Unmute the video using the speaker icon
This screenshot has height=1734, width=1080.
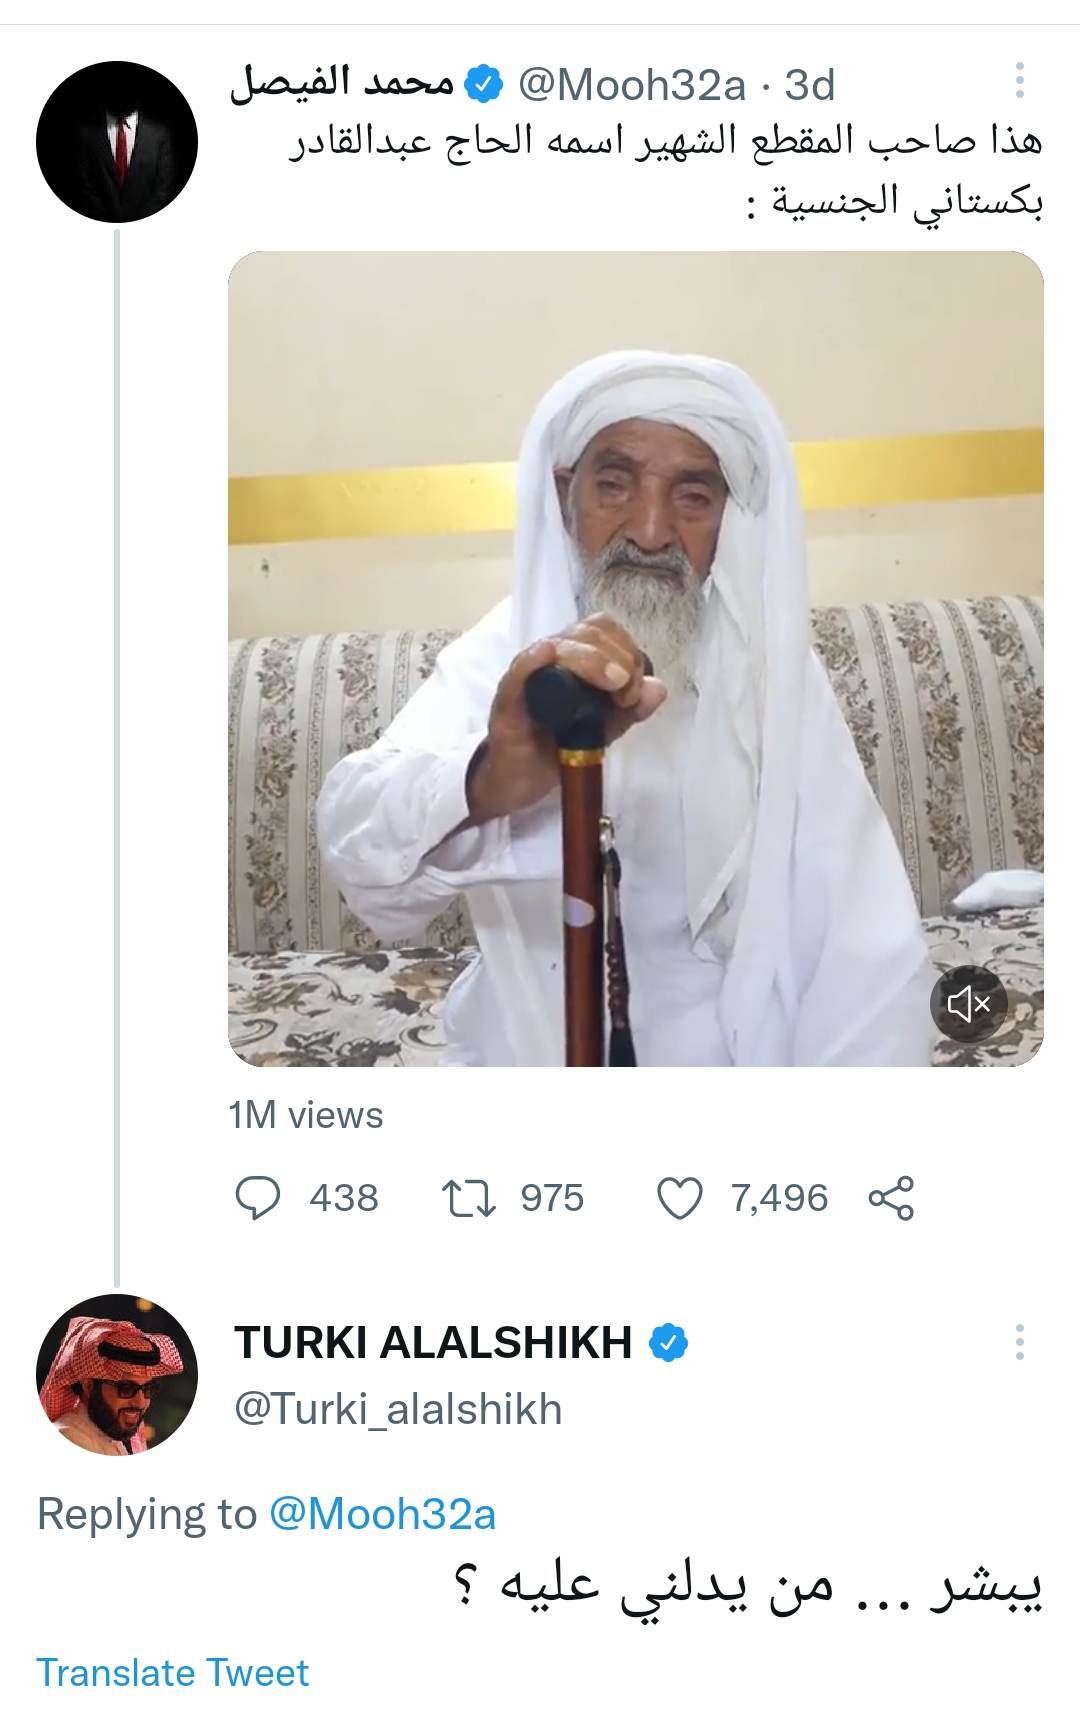click(x=968, y=1003)
